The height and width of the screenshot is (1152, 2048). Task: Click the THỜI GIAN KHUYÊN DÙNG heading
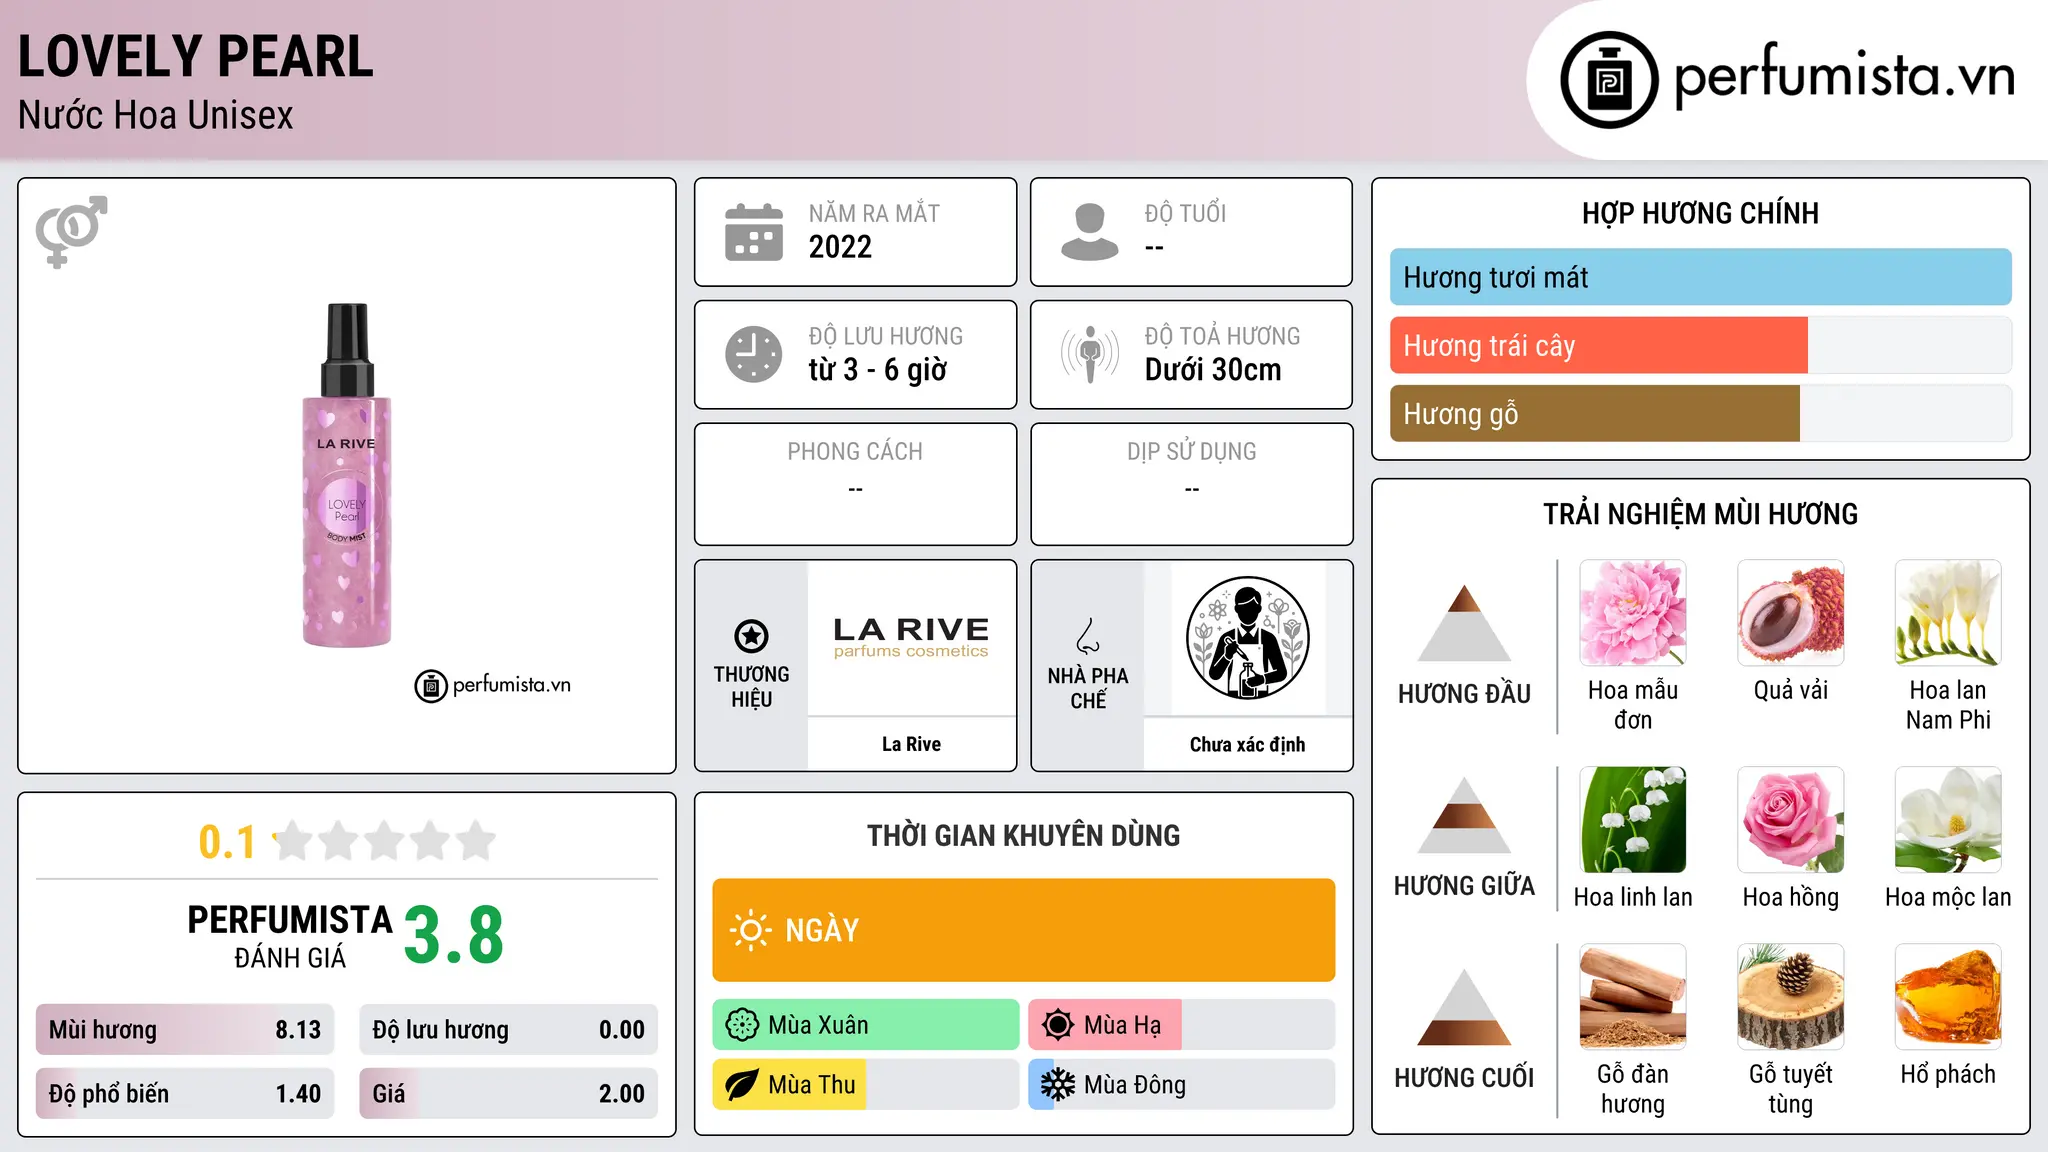click(1024, 835)
